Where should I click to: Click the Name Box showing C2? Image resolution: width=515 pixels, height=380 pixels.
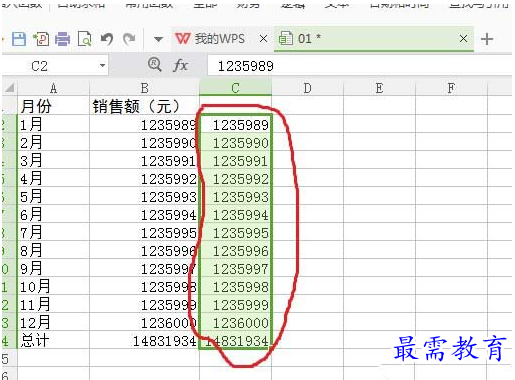[55, 66]
